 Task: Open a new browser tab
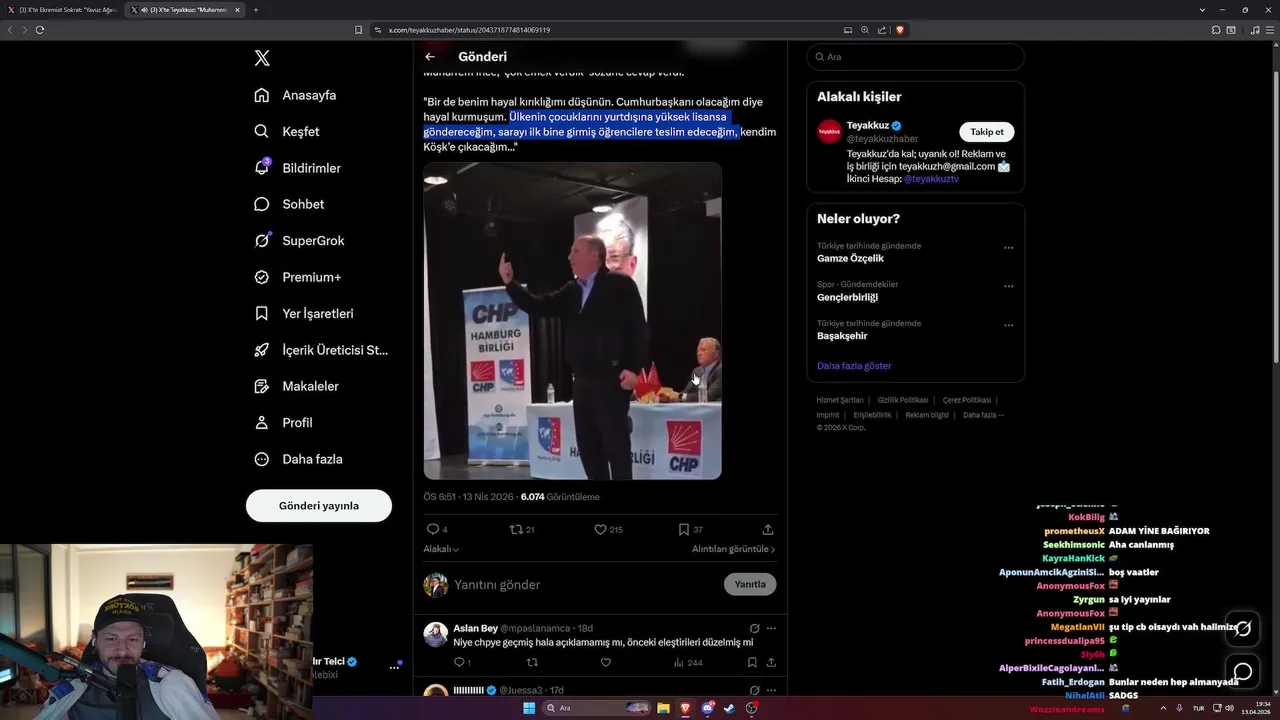(x=256, y=10)
